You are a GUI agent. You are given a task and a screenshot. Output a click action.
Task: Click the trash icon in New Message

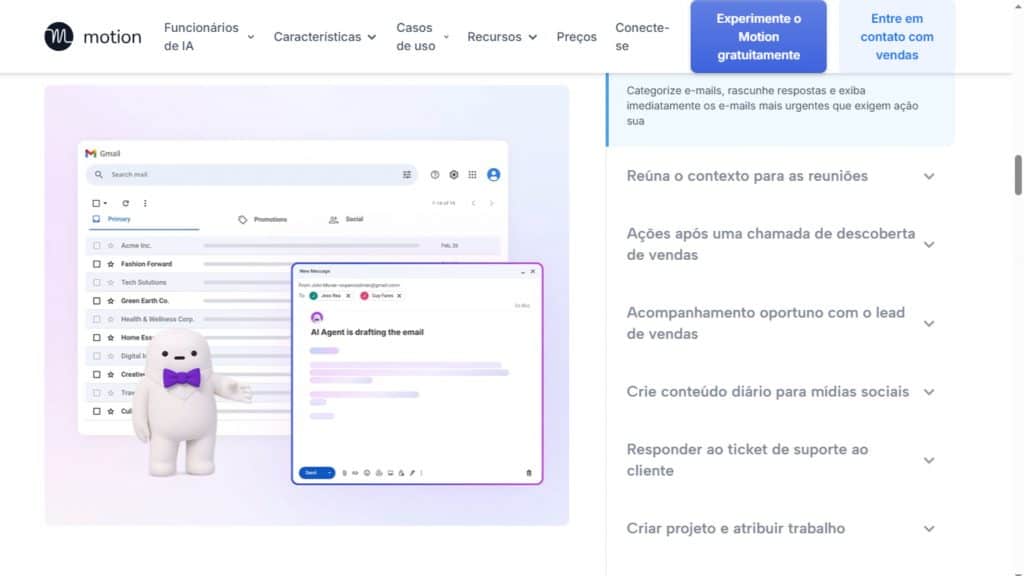[529, 472]
